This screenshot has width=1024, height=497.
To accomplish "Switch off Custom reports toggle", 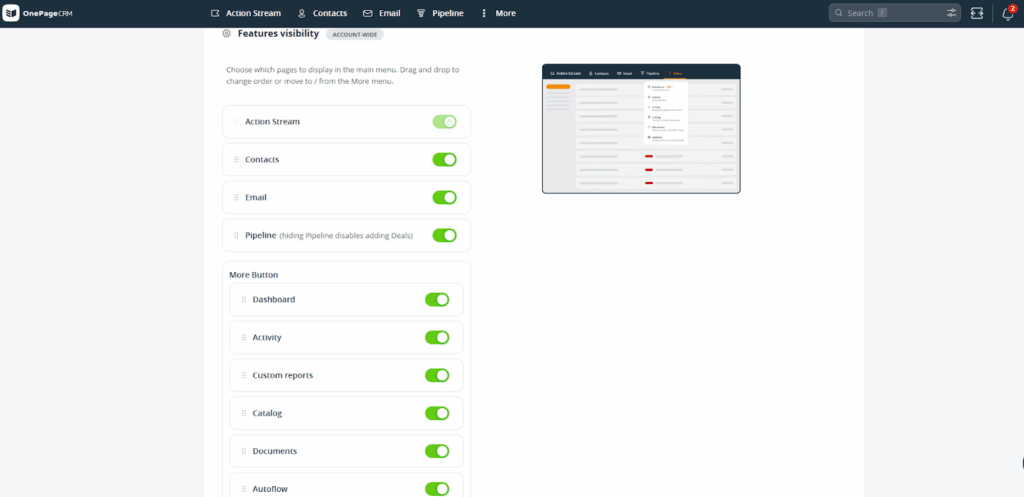I will coord(437,375).
